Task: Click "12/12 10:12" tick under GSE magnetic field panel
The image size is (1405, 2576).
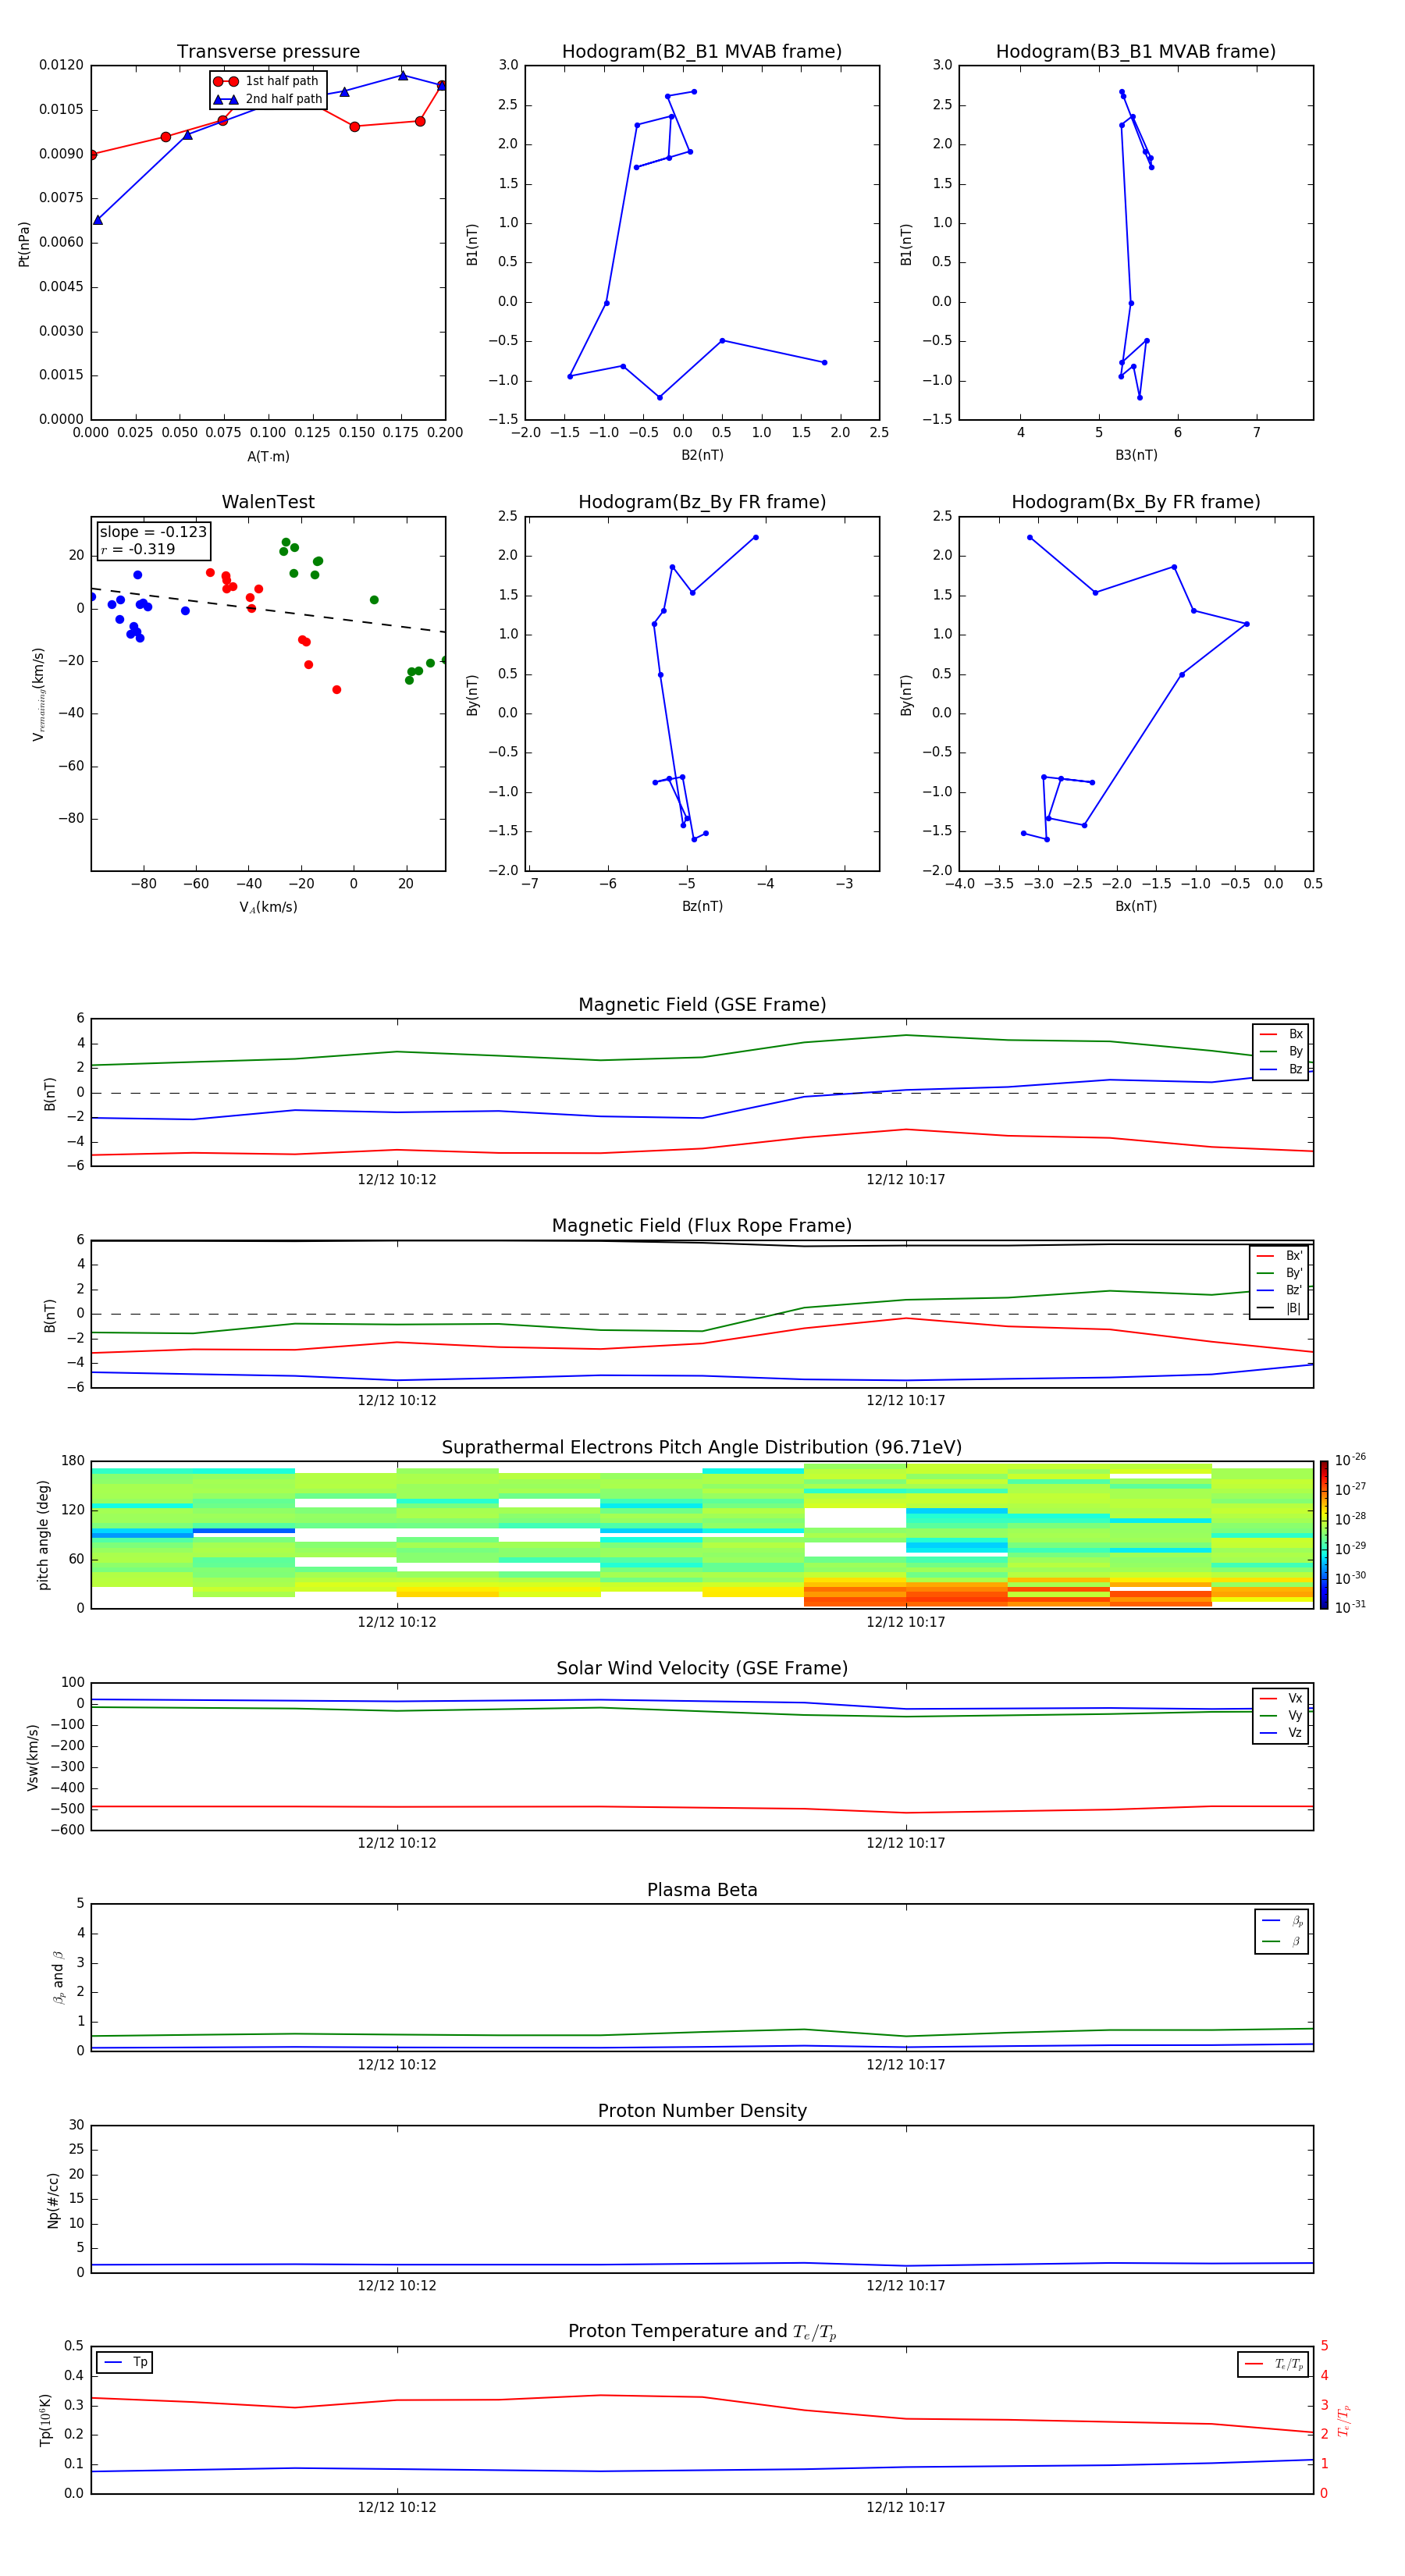Action: (x=397, y=1180)
